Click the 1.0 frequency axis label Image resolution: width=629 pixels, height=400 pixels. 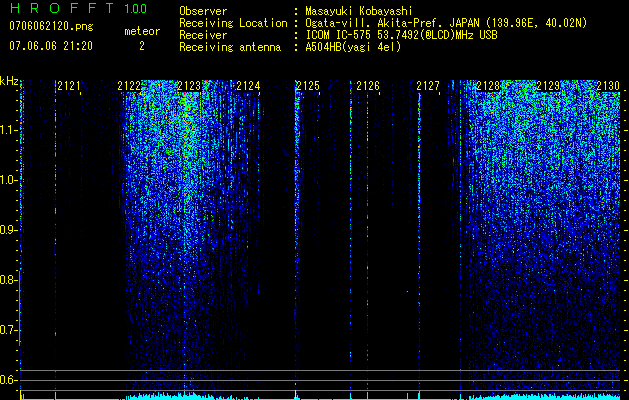tap(8, 180)
